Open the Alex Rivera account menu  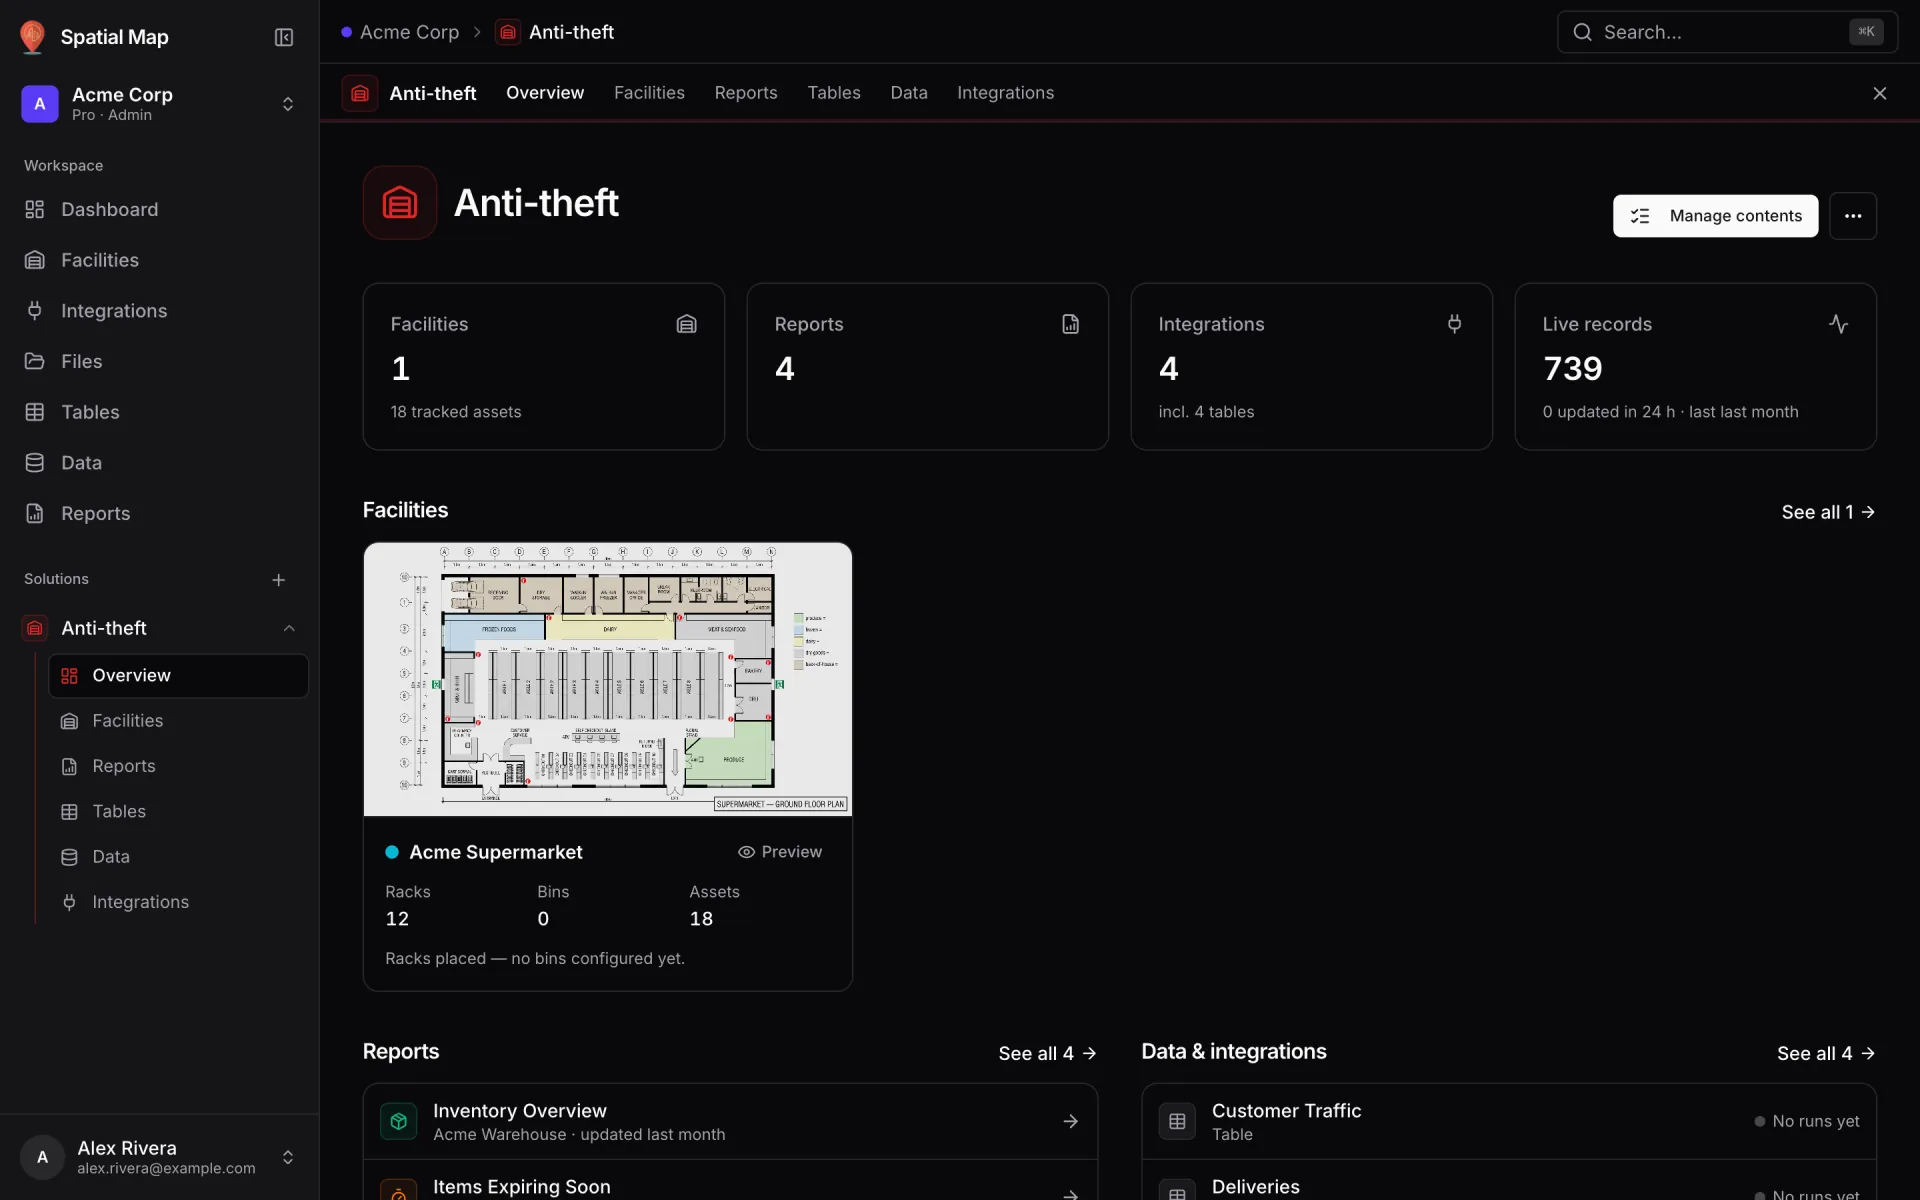coord(160,1157)
